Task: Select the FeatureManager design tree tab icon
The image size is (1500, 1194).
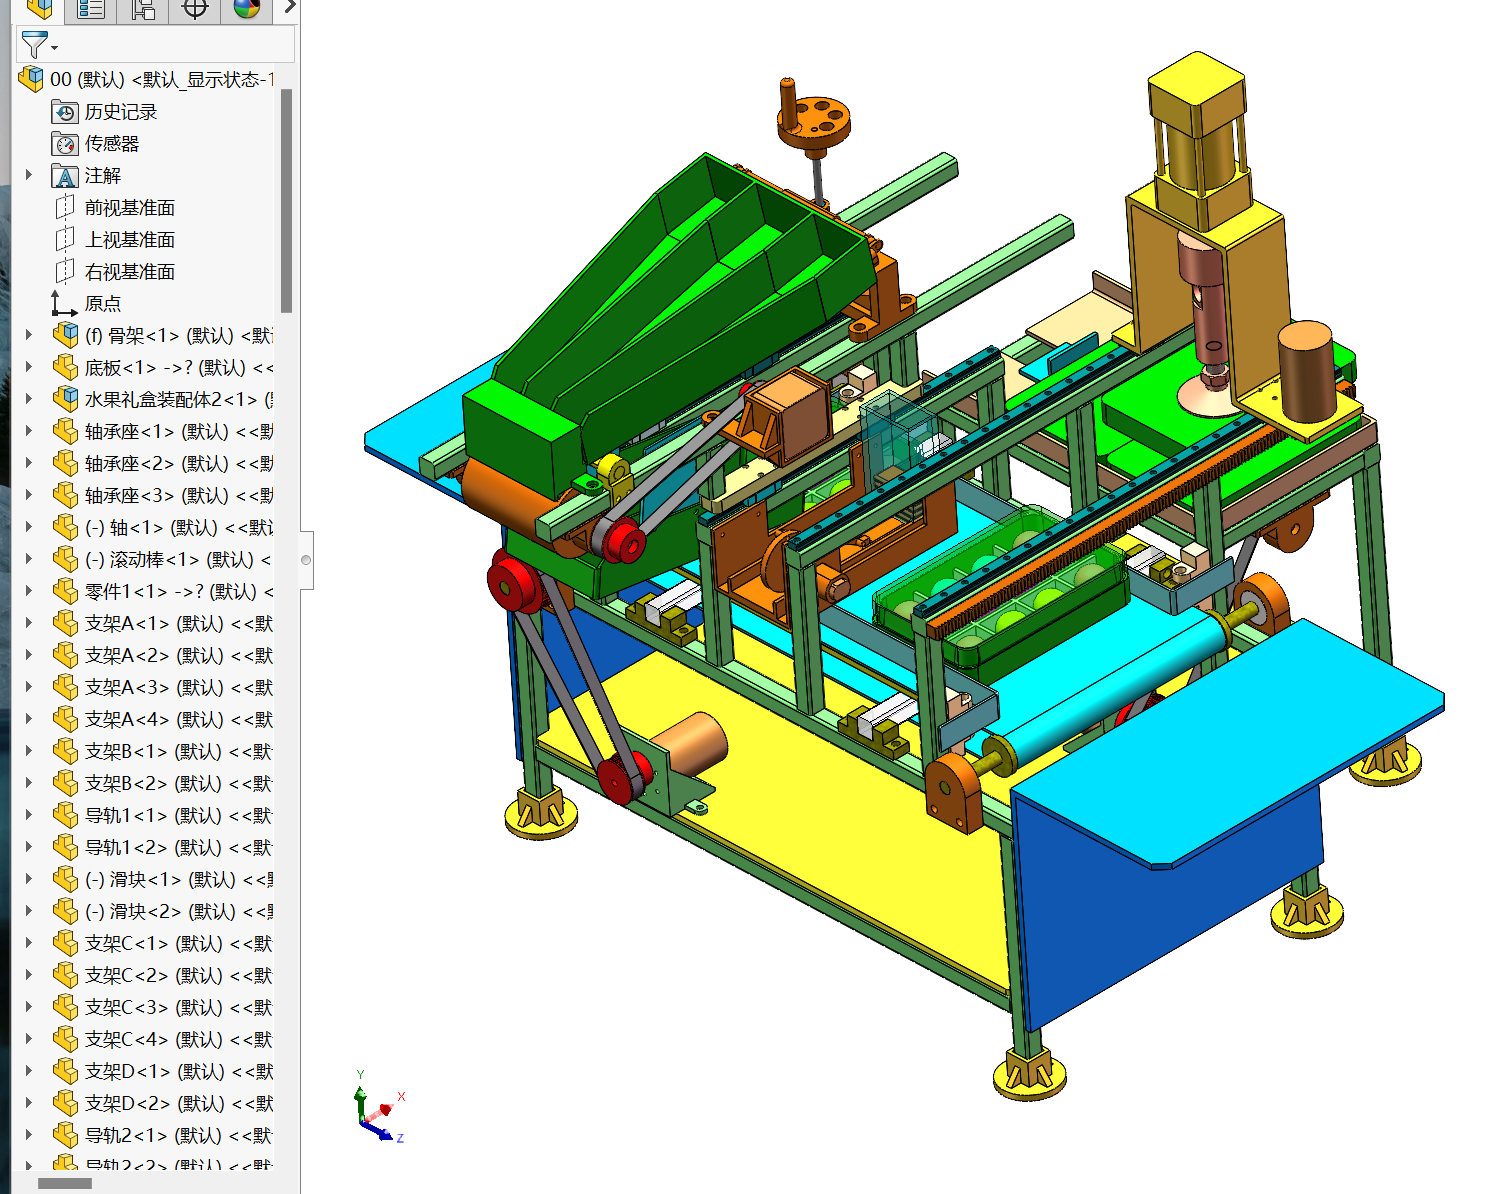Action: tap(40, 8)
